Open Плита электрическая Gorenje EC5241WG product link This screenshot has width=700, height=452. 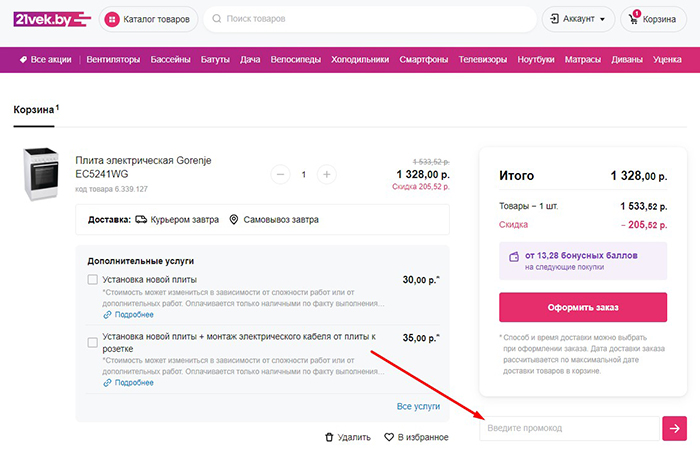[x=143, y=167]
